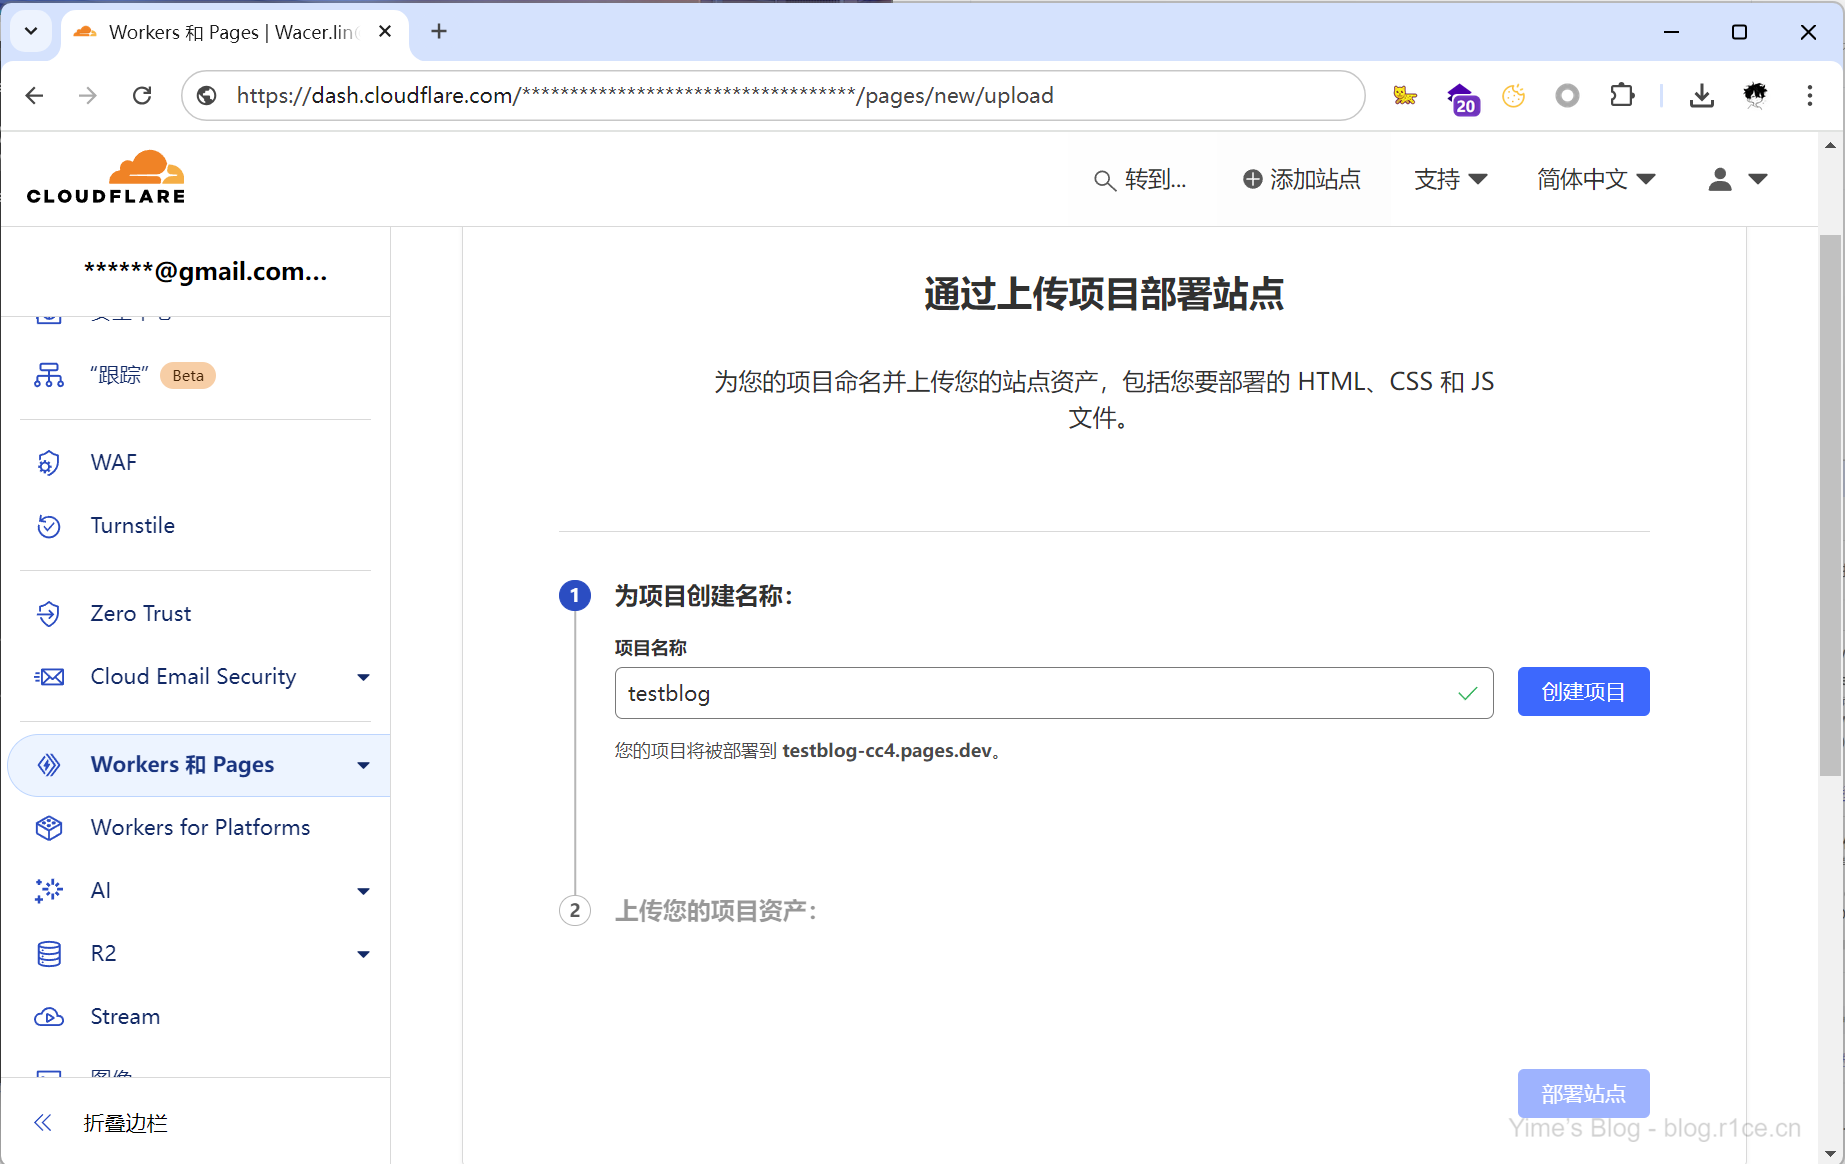Expand the Cloud Email Security submenu
This screenshot has width=1845, height=1164.
(363, 677)
